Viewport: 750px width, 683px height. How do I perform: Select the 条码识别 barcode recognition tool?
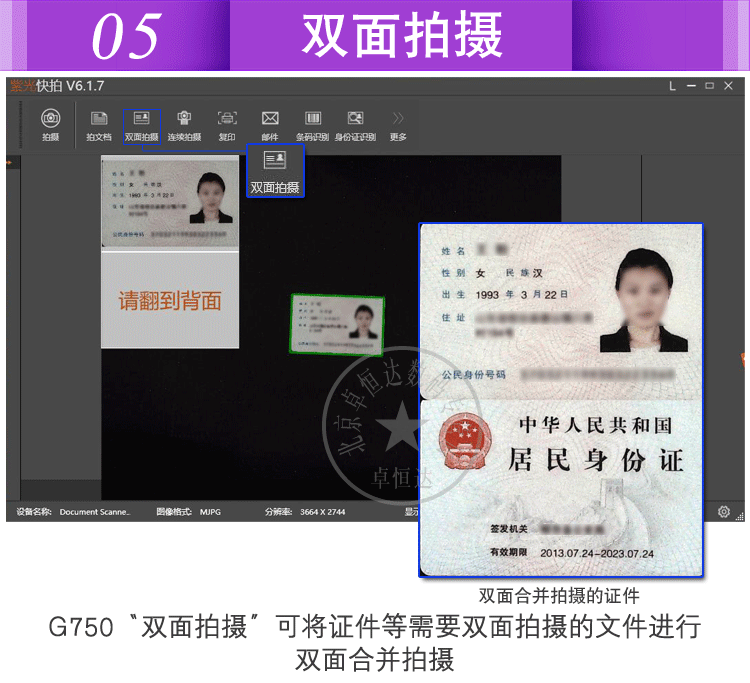(312, 126)
